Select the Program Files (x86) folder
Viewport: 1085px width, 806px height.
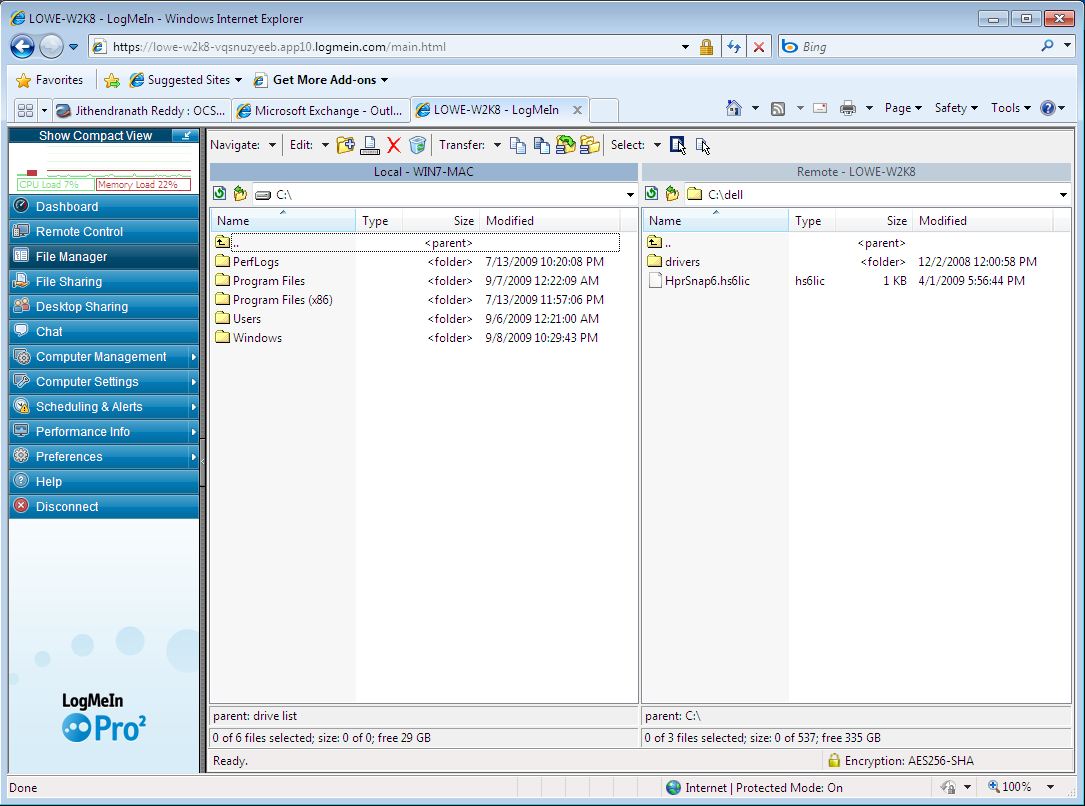(282, 300)
